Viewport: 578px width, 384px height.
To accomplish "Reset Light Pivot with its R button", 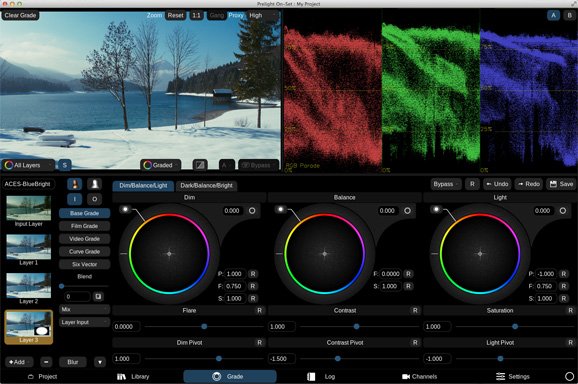I will pos(571,342).
